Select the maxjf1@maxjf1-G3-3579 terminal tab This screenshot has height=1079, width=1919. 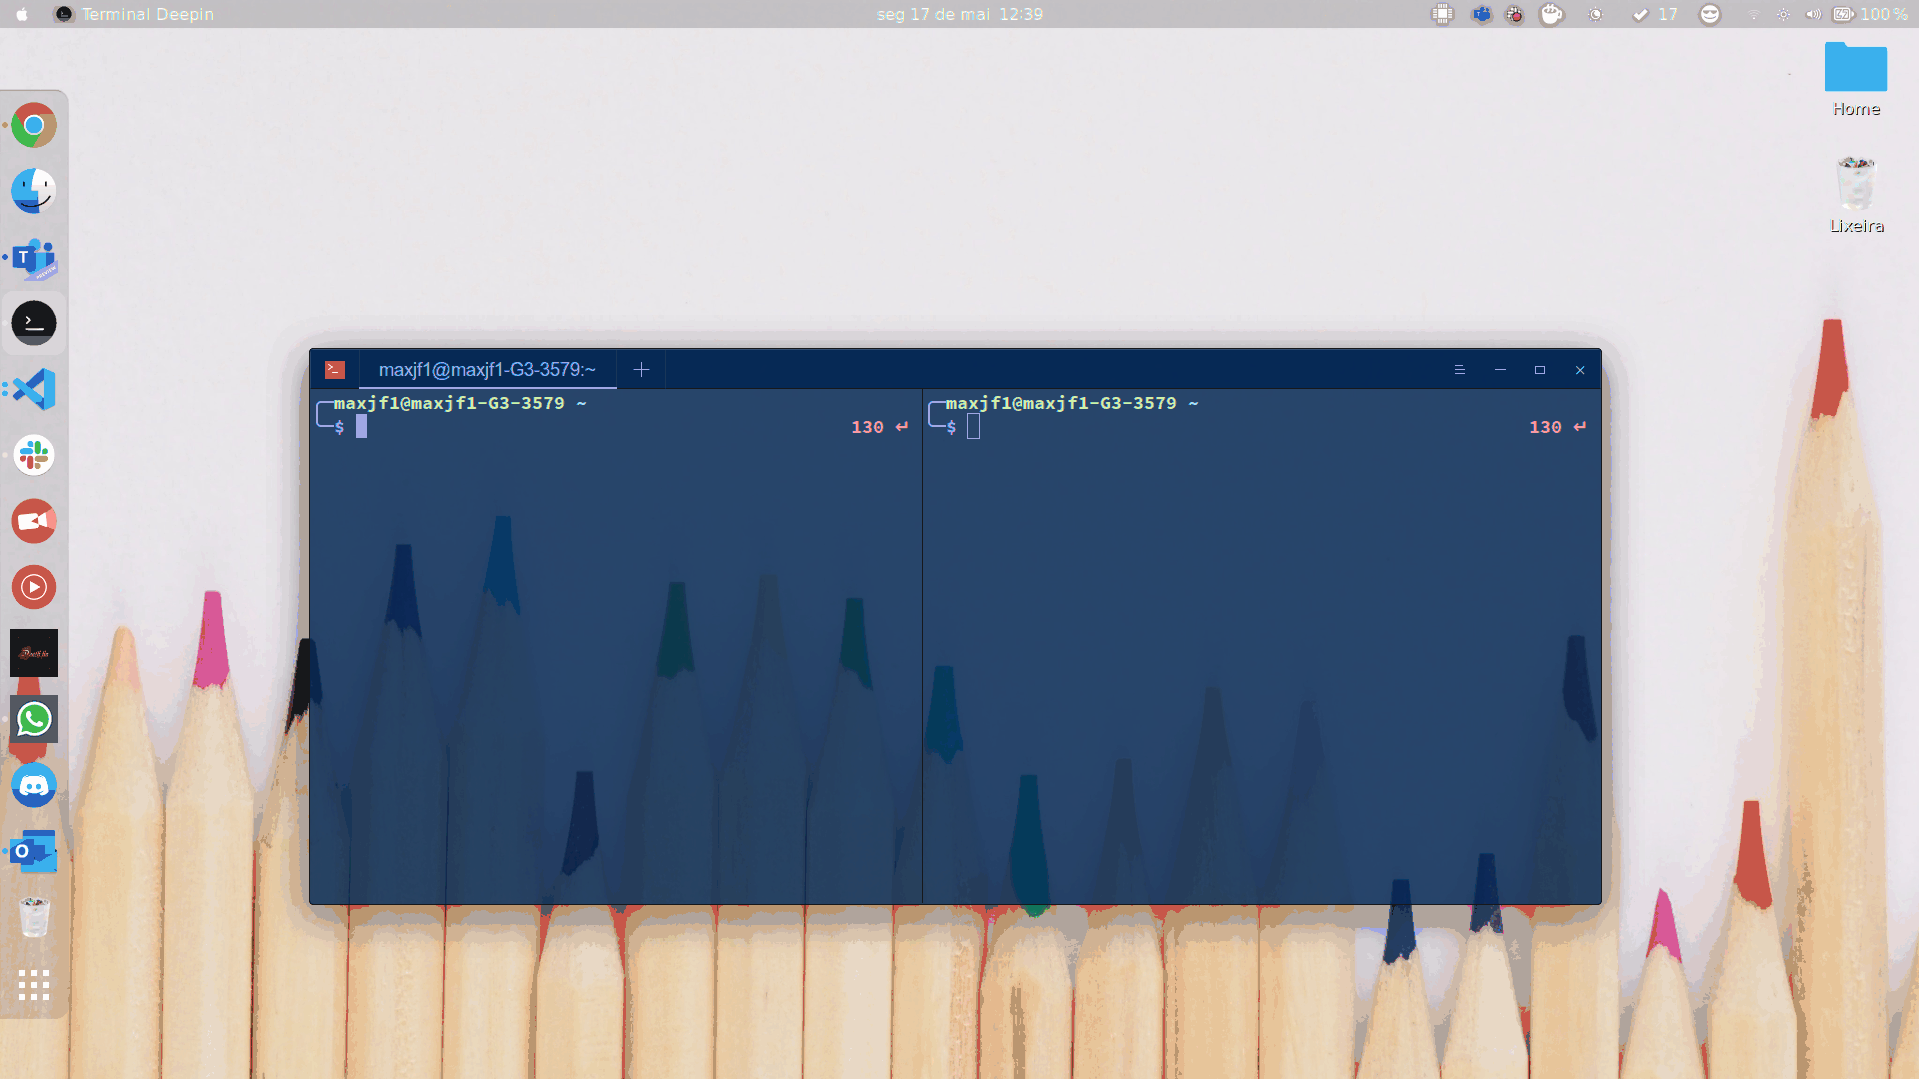coord(489,370)
